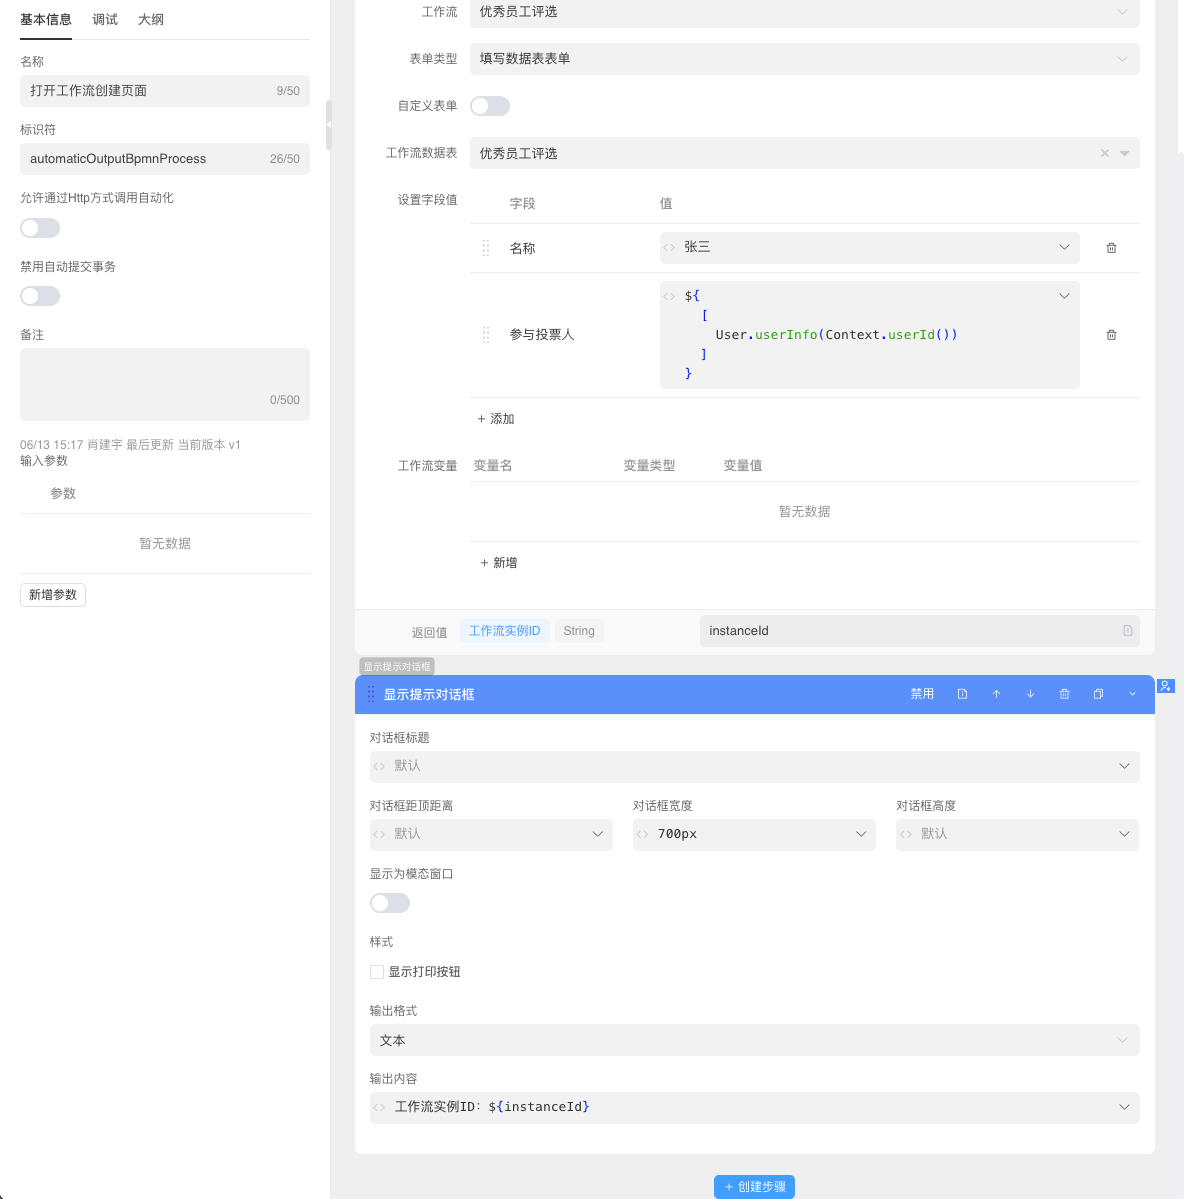Switch to the 大纲 tab
Screen dimensions: 1184x1199
pyautogui.click(x=151, y=20)
